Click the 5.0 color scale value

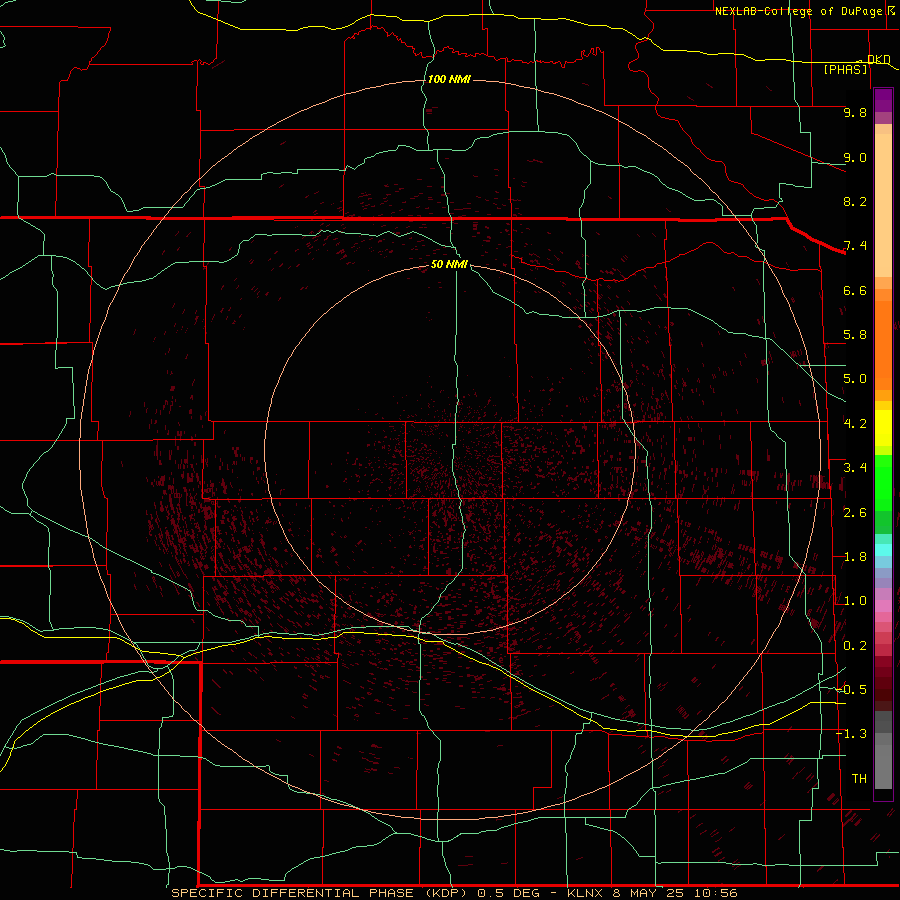coord(855,379)
